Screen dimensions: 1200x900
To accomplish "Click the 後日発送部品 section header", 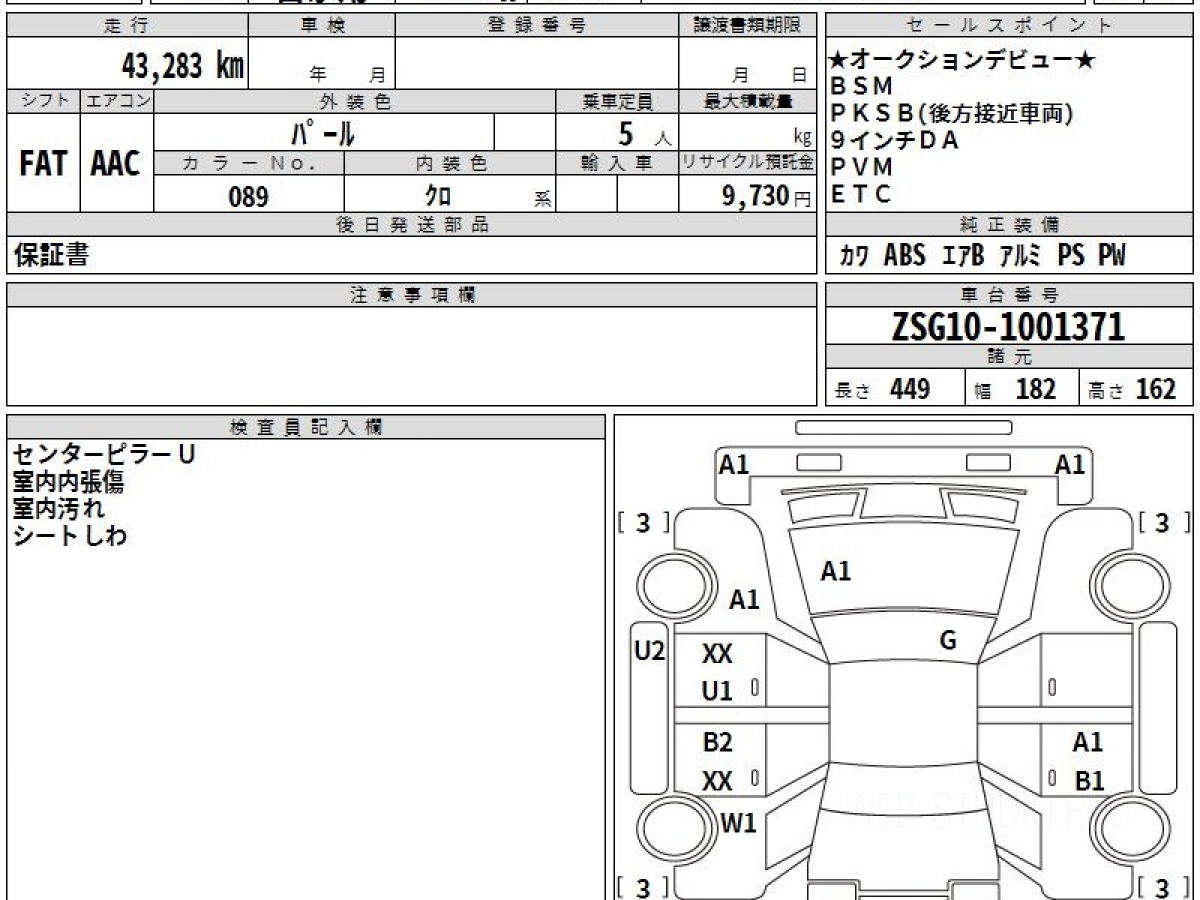I will [x=411, y=225].
